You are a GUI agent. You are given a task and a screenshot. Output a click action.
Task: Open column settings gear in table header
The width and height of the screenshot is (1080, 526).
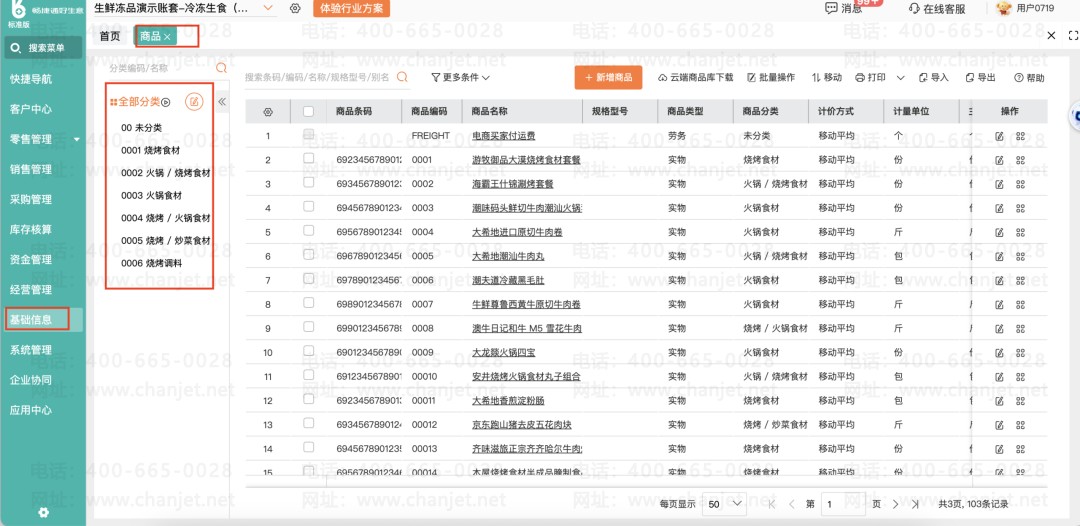click(268, 112)
